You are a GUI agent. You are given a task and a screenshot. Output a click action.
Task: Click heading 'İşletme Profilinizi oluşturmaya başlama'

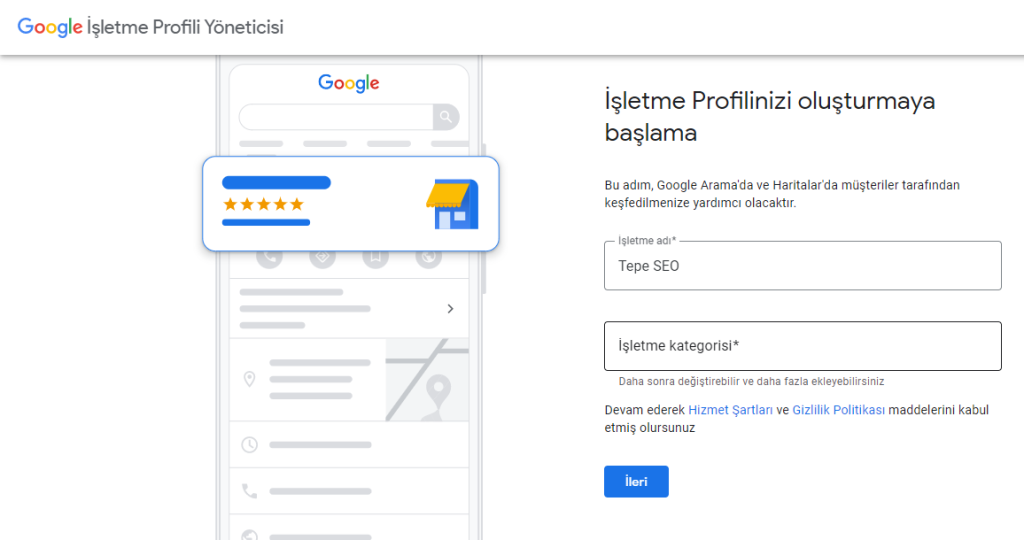[770, 117]
